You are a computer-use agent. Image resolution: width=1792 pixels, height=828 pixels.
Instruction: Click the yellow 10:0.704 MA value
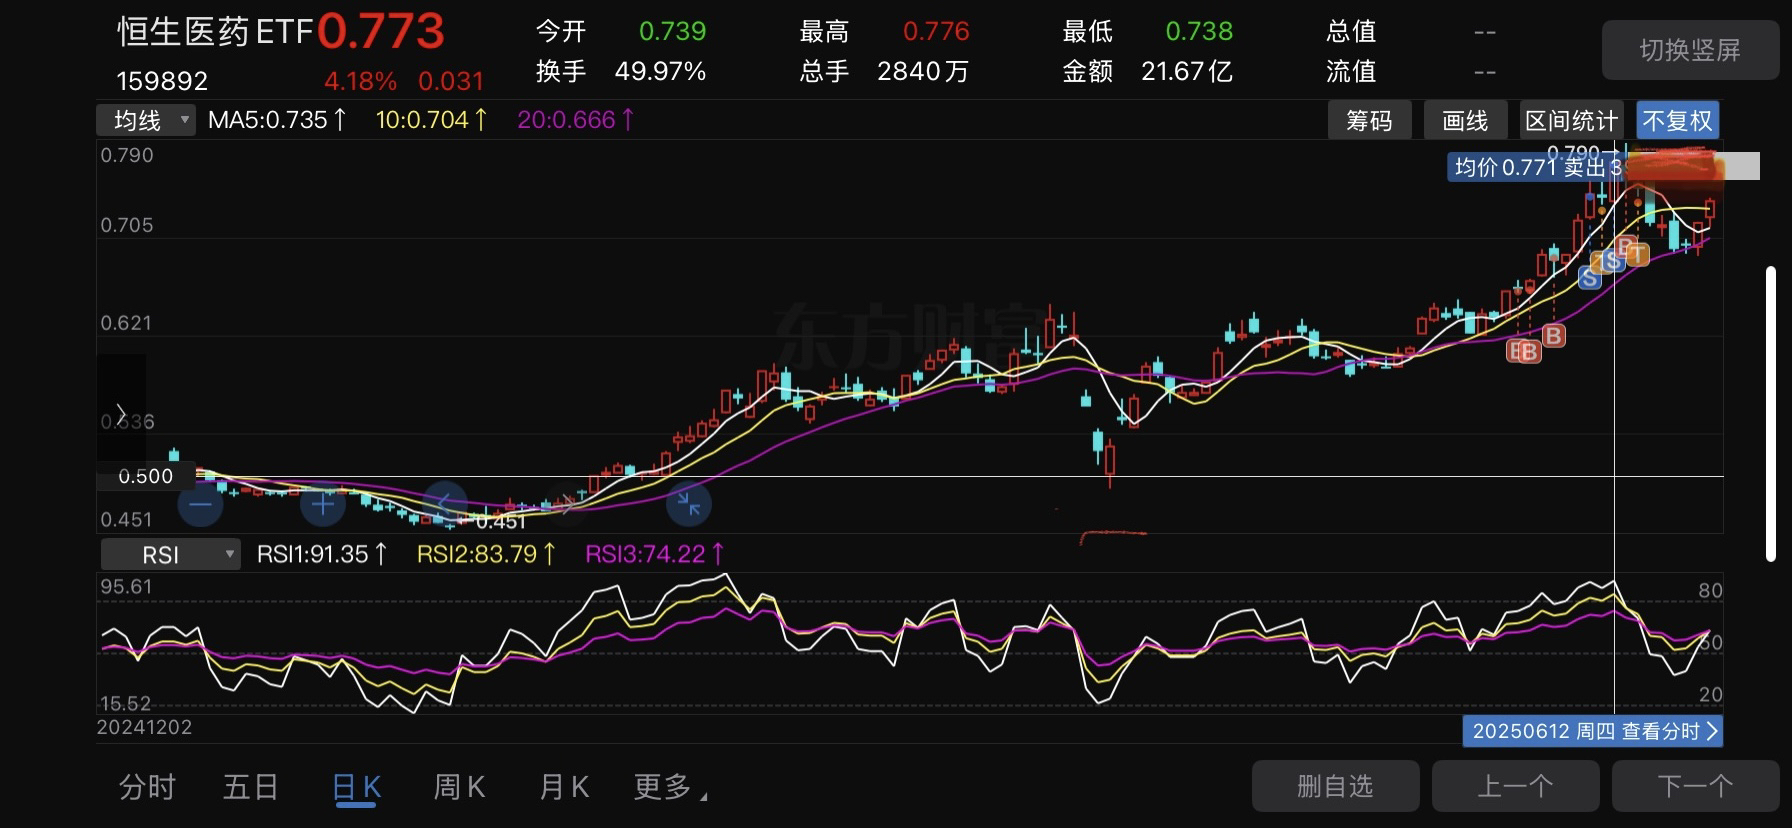click(431, 120)
